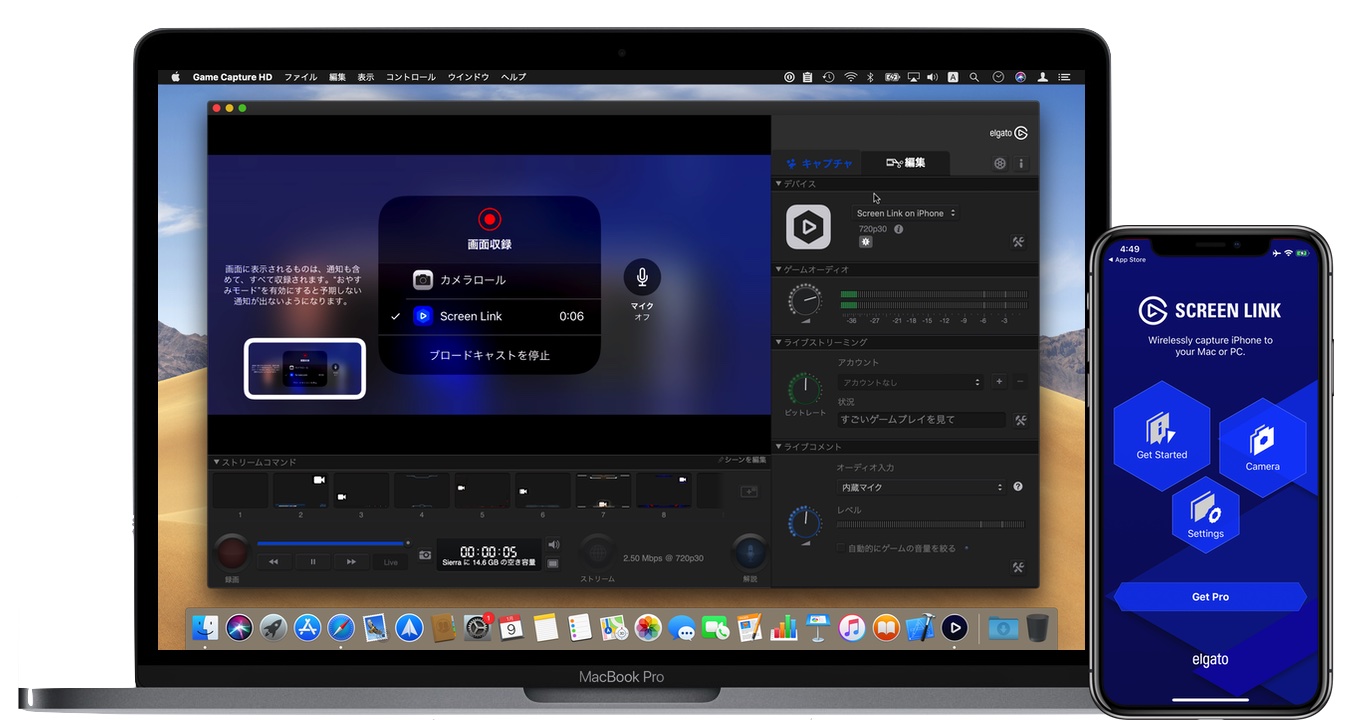The width and height of the screenshot is (1360, 720).
Task: Take a snapshot with the camera icon
Action: pos(425,554)
